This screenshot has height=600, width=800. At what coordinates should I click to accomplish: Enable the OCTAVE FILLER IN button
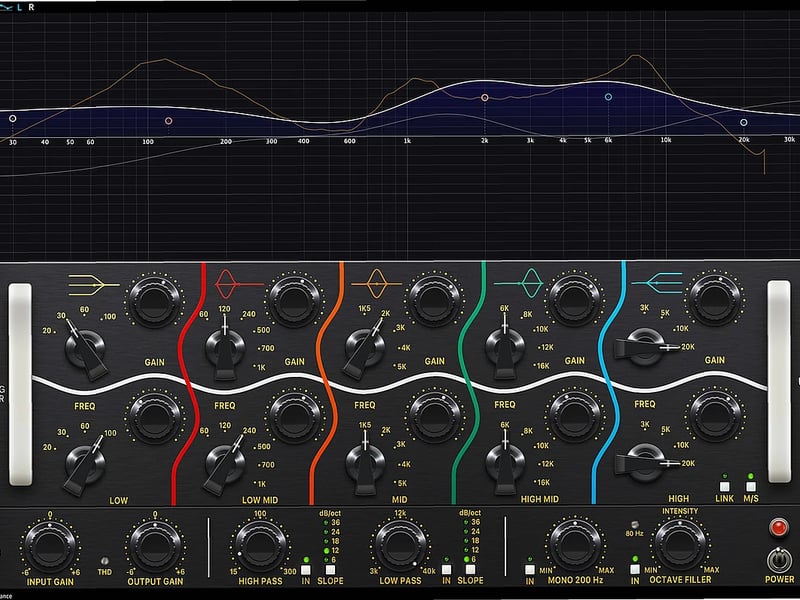(634, 567)
